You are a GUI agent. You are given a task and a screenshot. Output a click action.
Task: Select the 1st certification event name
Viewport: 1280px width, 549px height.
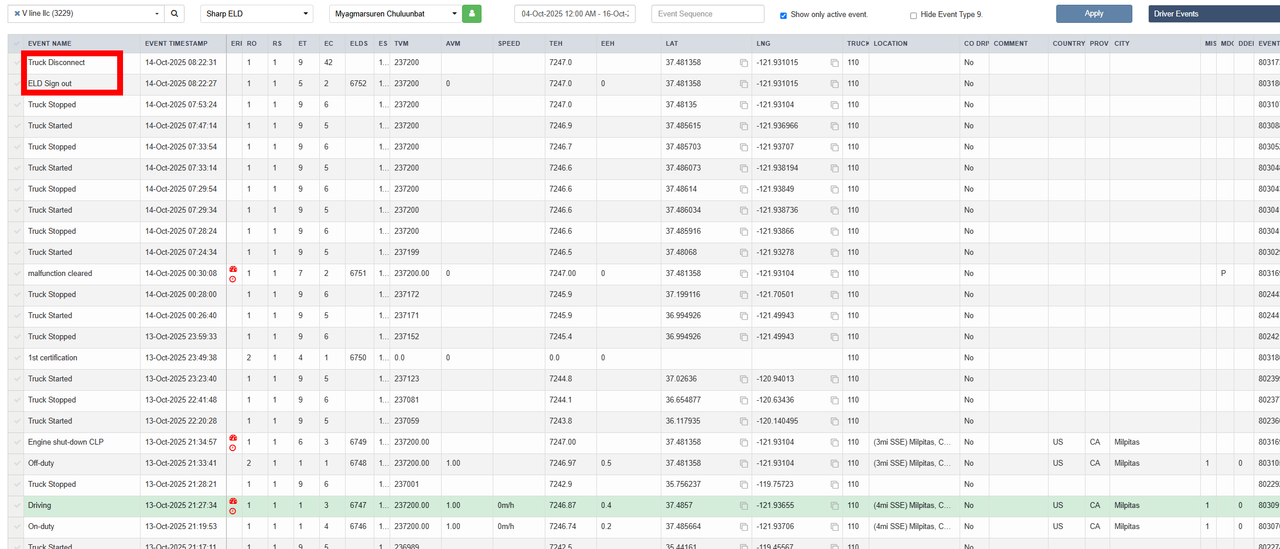(52, 358)
